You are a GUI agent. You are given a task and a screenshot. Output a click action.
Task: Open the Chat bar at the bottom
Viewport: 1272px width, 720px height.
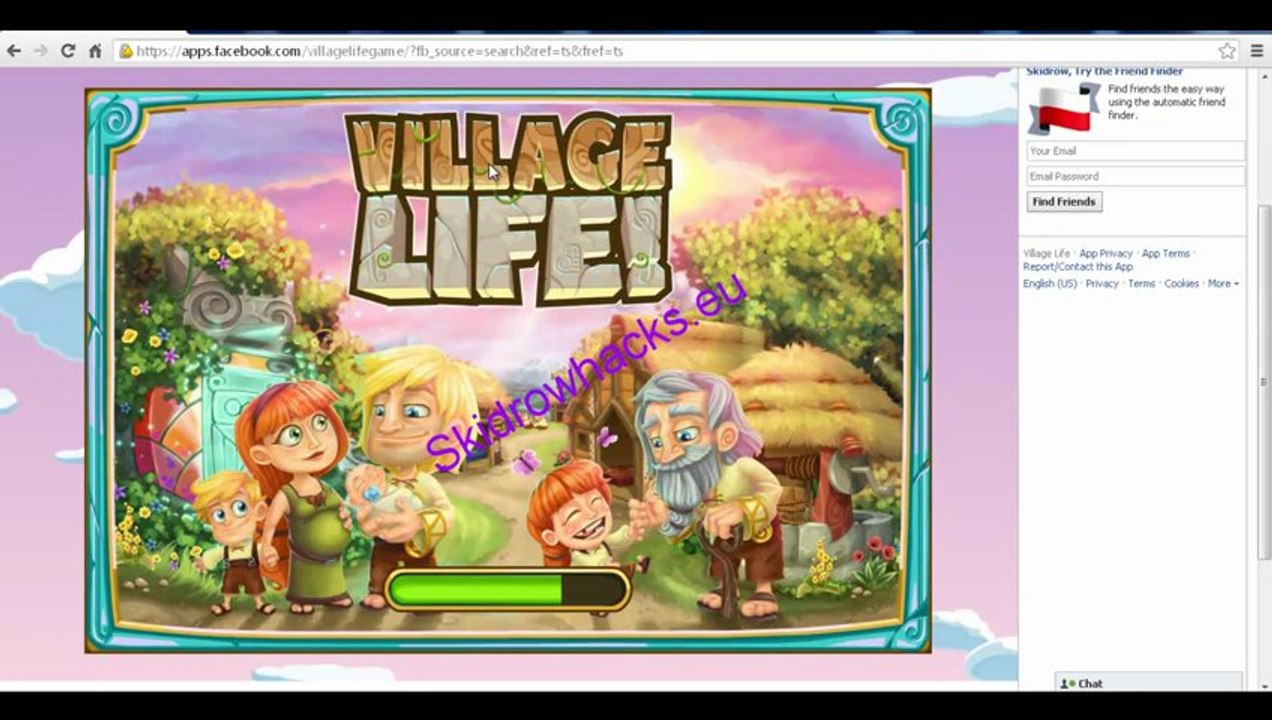pos(1149,683)
